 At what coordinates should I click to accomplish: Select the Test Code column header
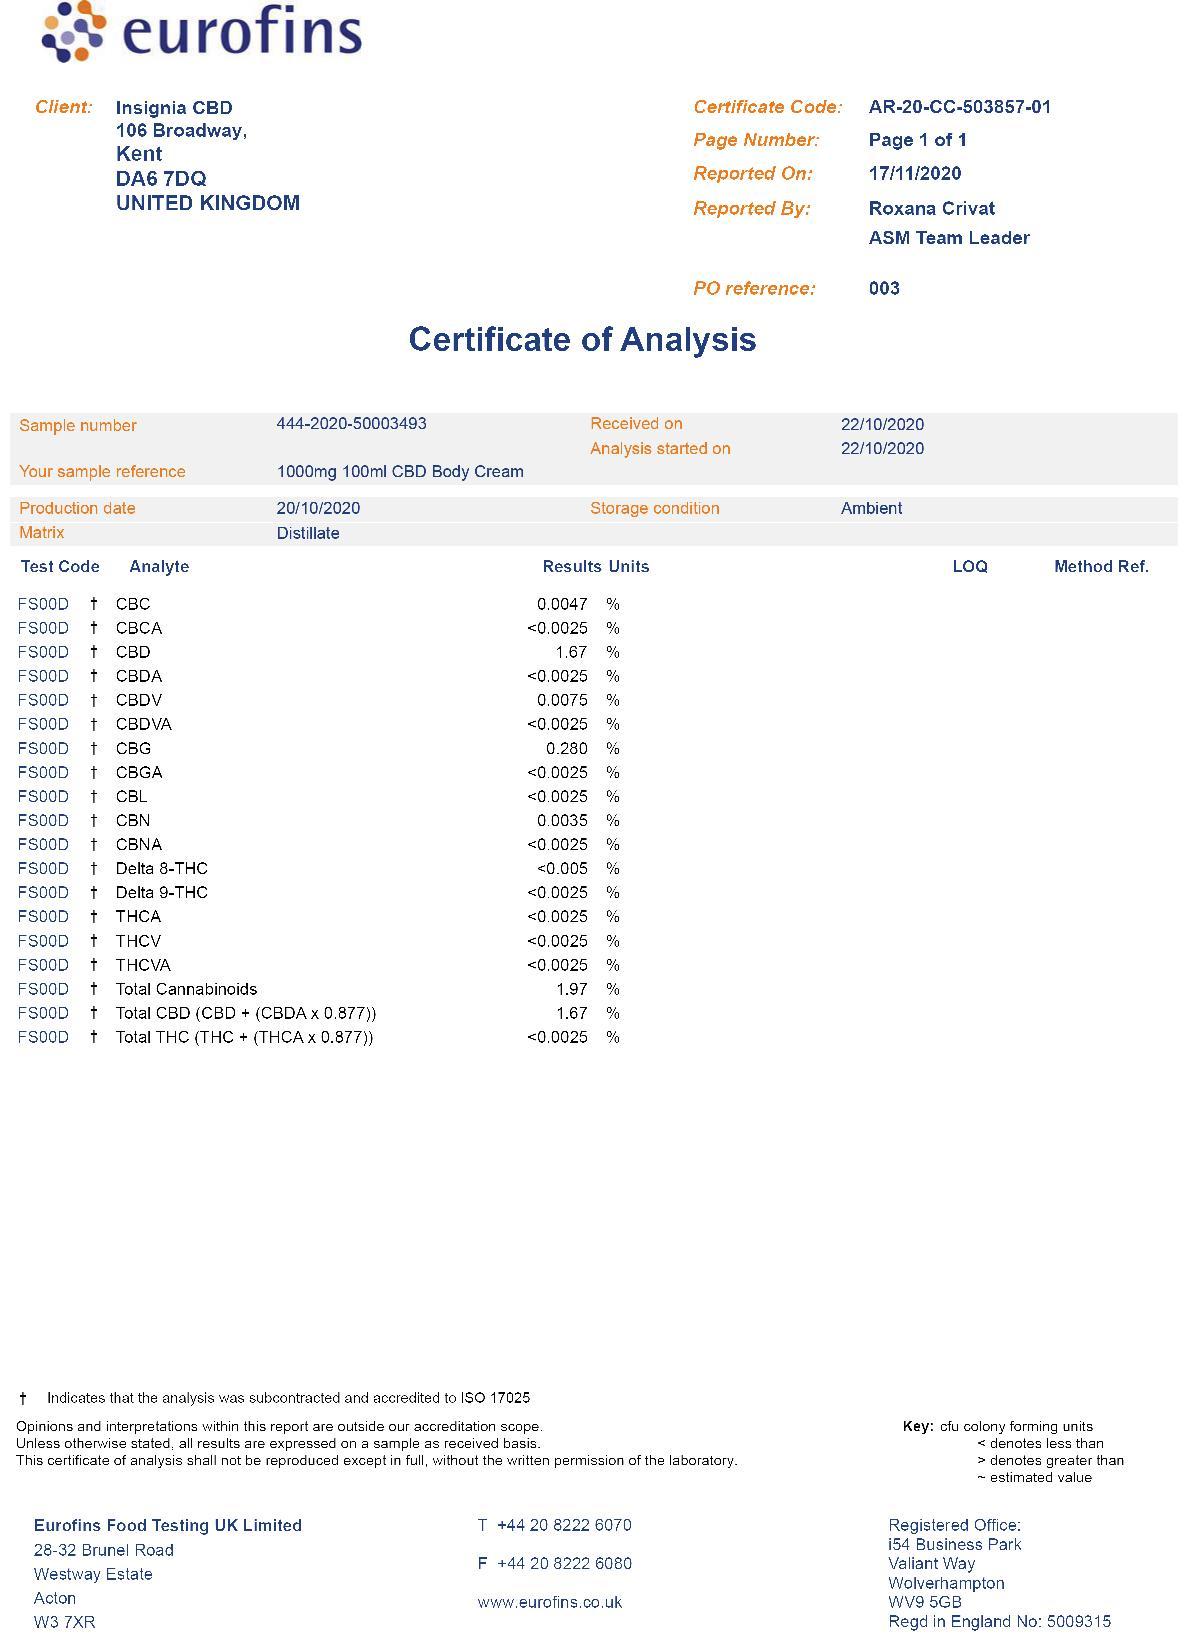60,567
